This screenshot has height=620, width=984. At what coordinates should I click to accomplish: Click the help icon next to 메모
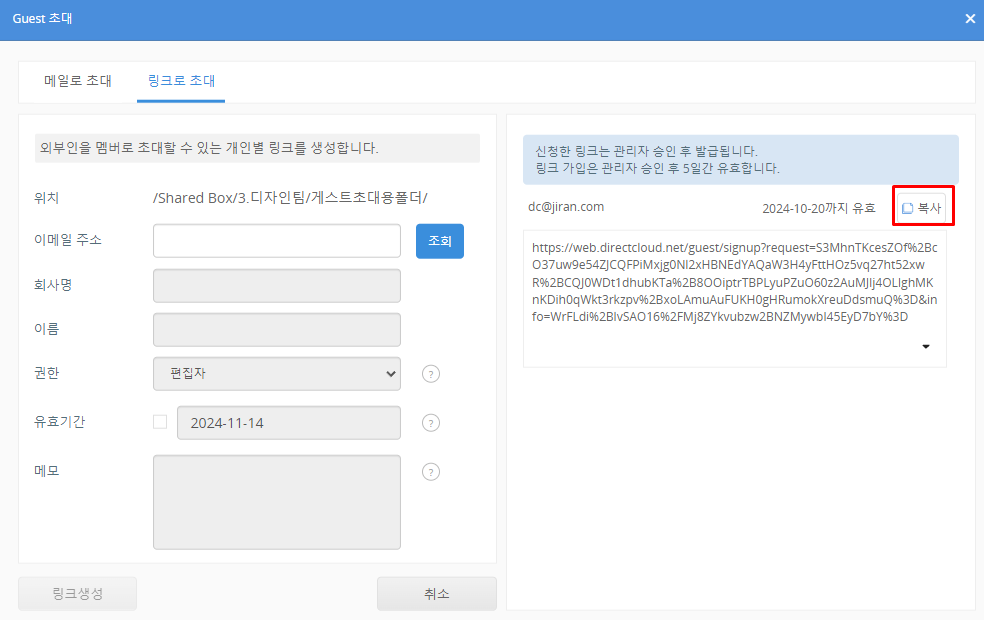pos(431,472)
